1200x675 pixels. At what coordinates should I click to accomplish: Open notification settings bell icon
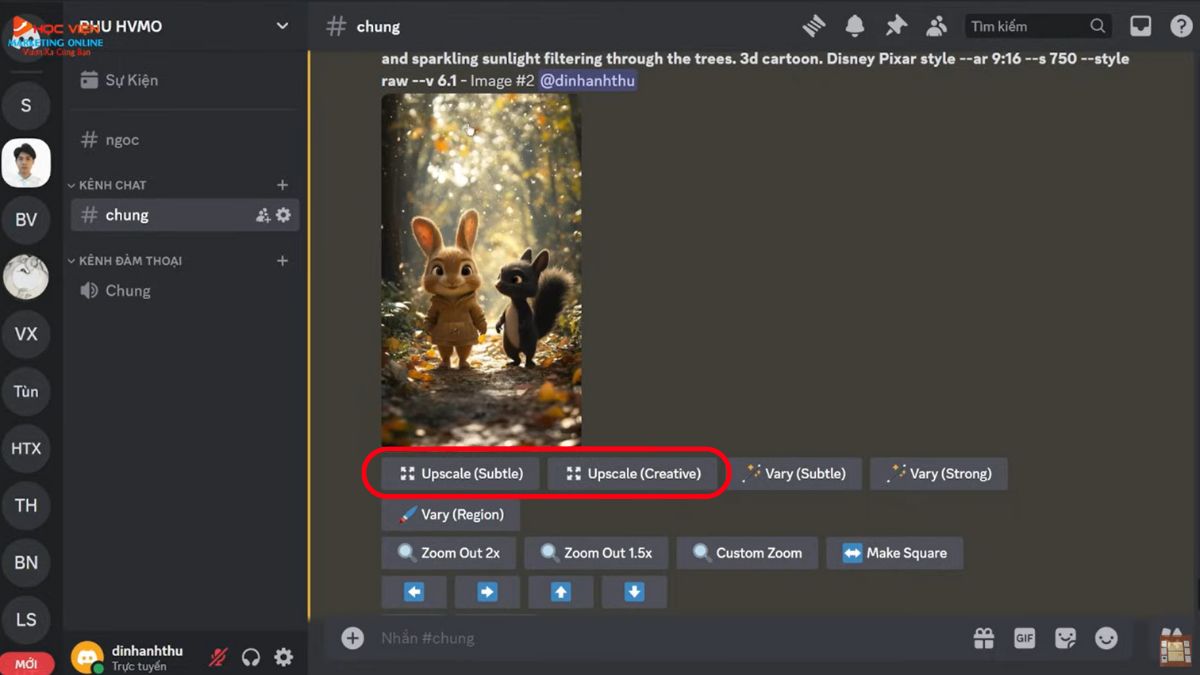point(855,26)
